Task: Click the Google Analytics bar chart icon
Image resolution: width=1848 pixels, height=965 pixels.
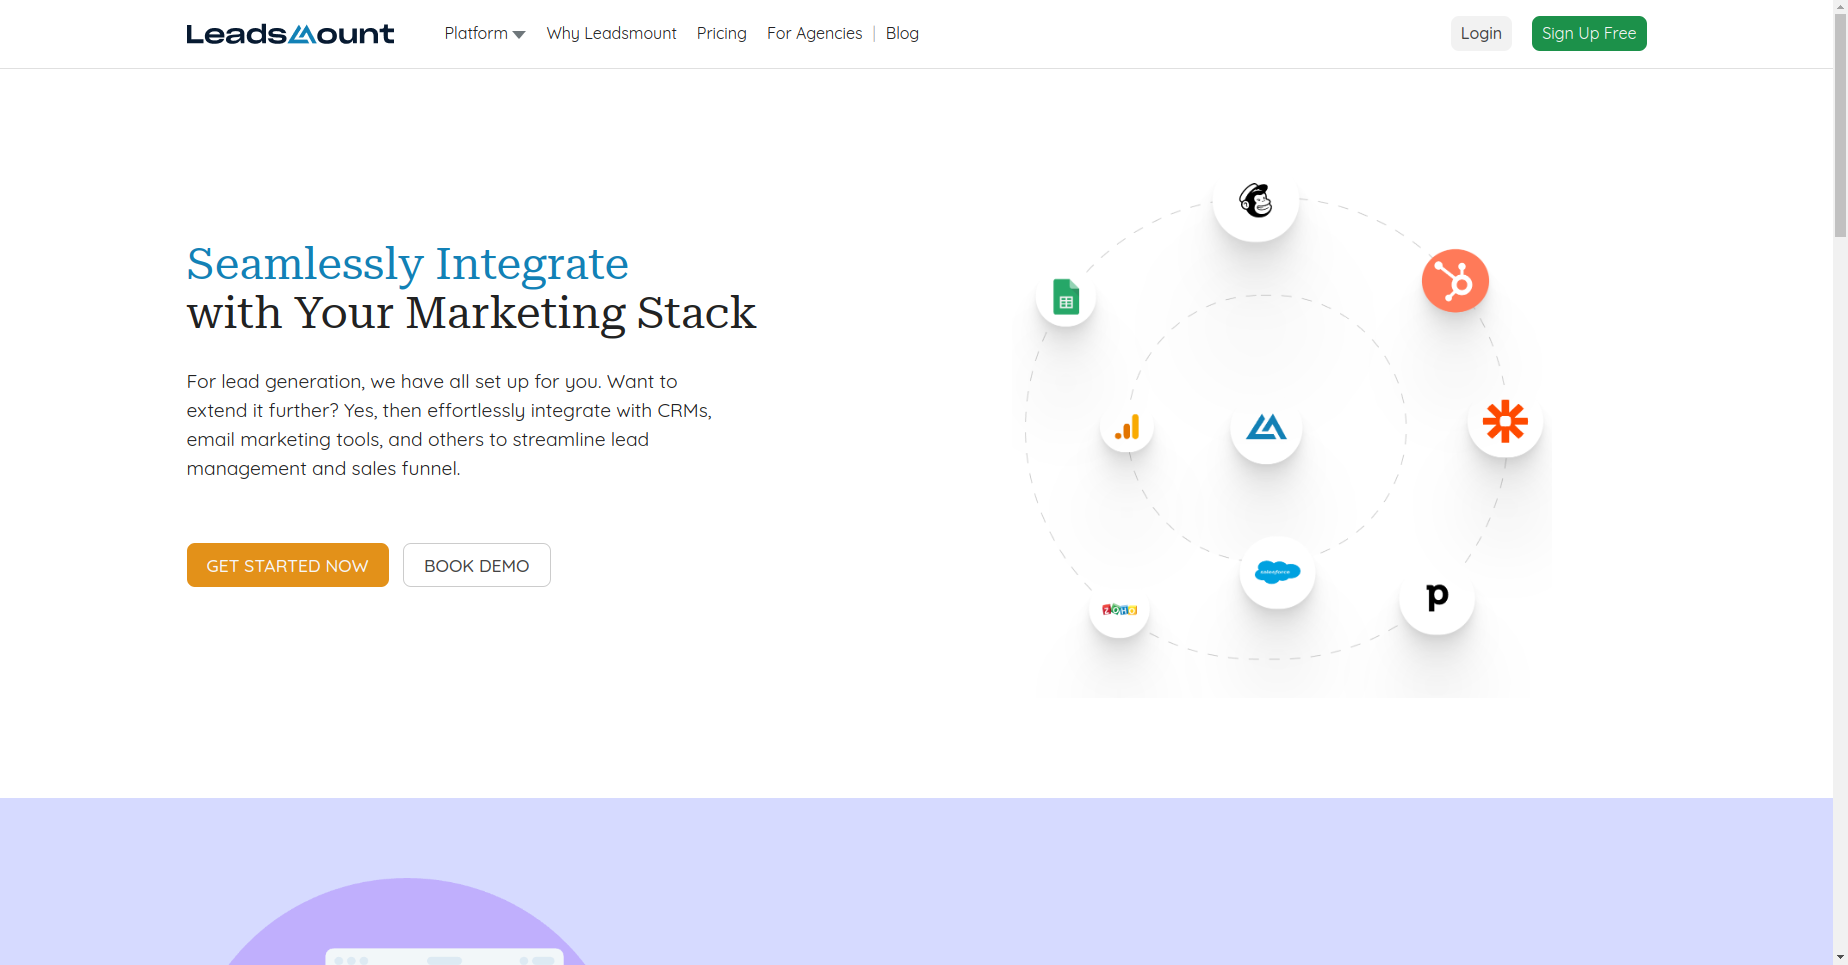Action: coord(1127,428)
